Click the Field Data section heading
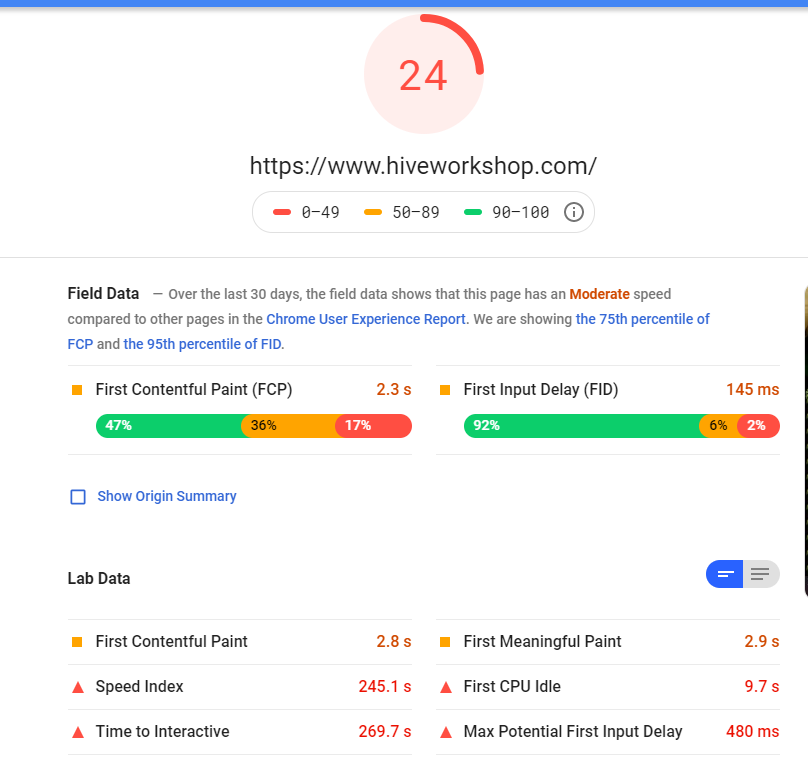The image size is (808, 766). point(103,293)
